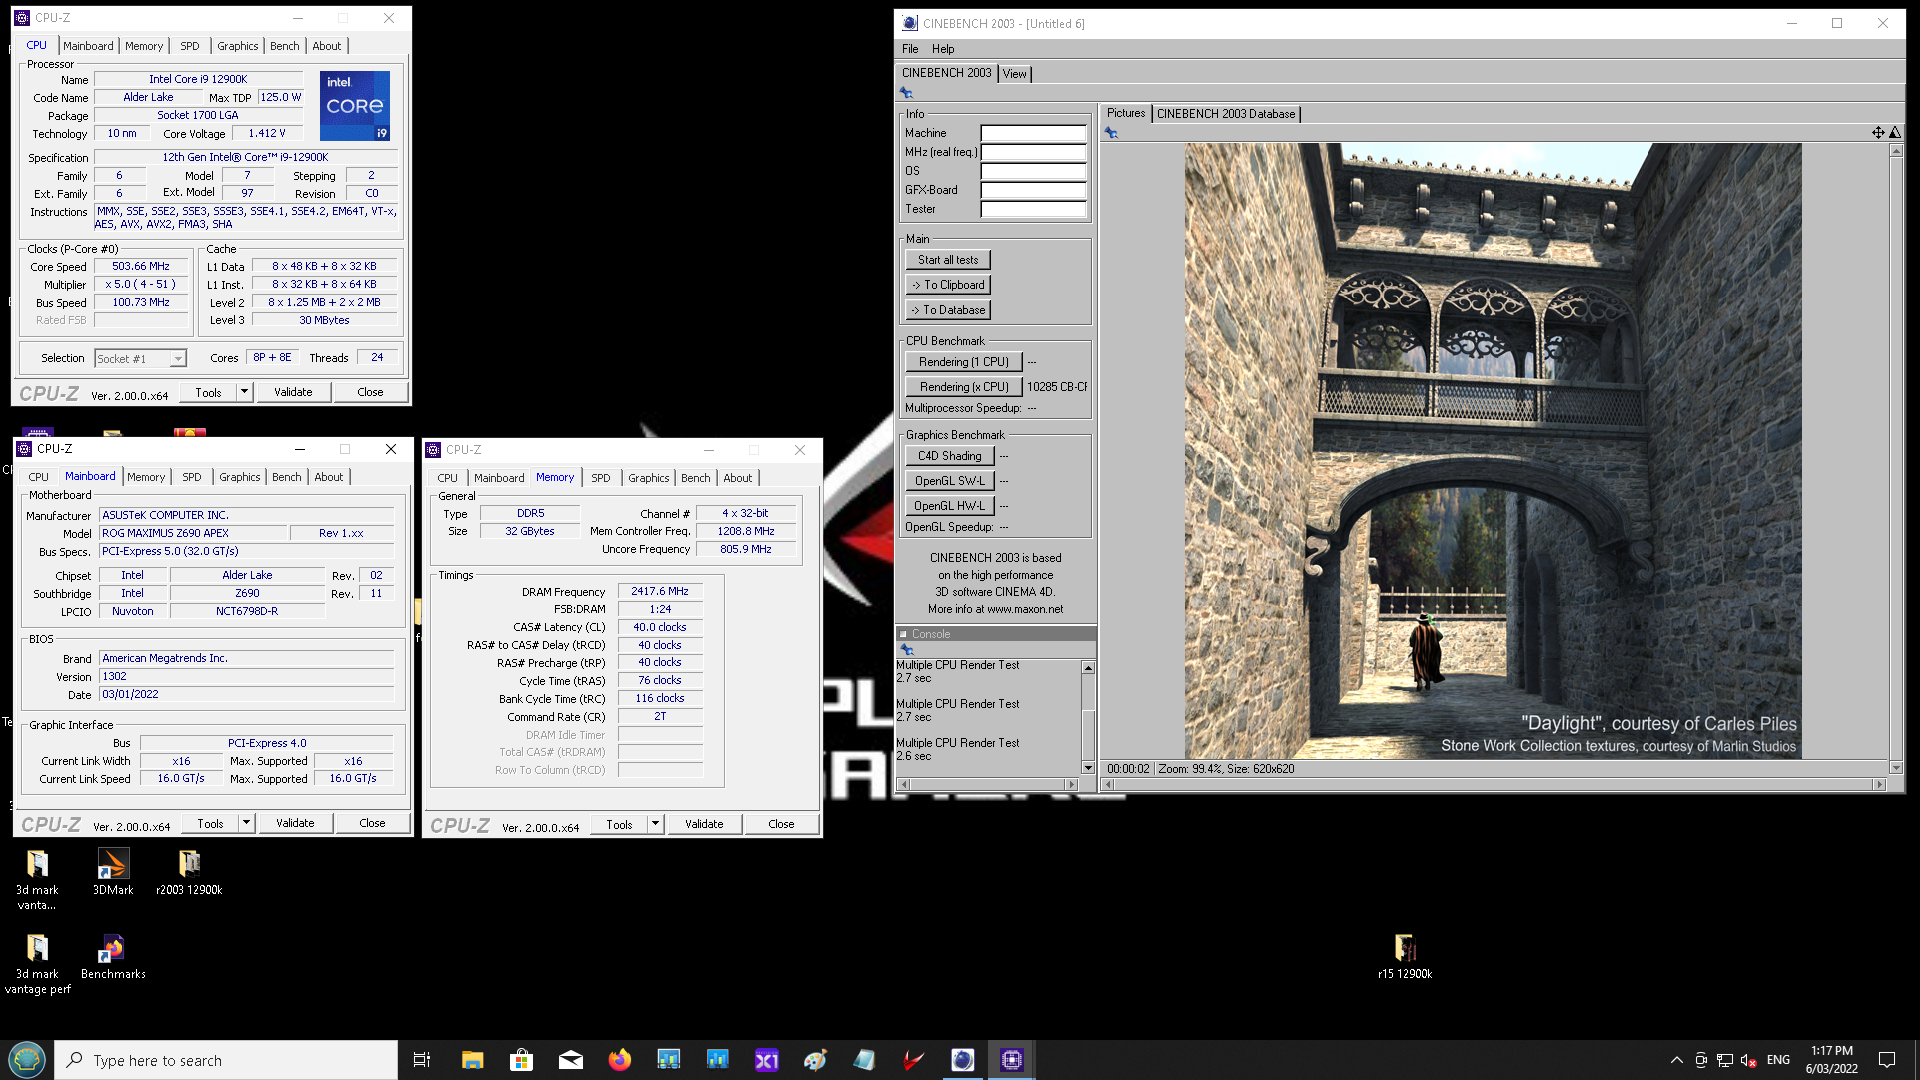Click the Machine input field
Screen dimensions: 1920x1080
click(1033, 133)
